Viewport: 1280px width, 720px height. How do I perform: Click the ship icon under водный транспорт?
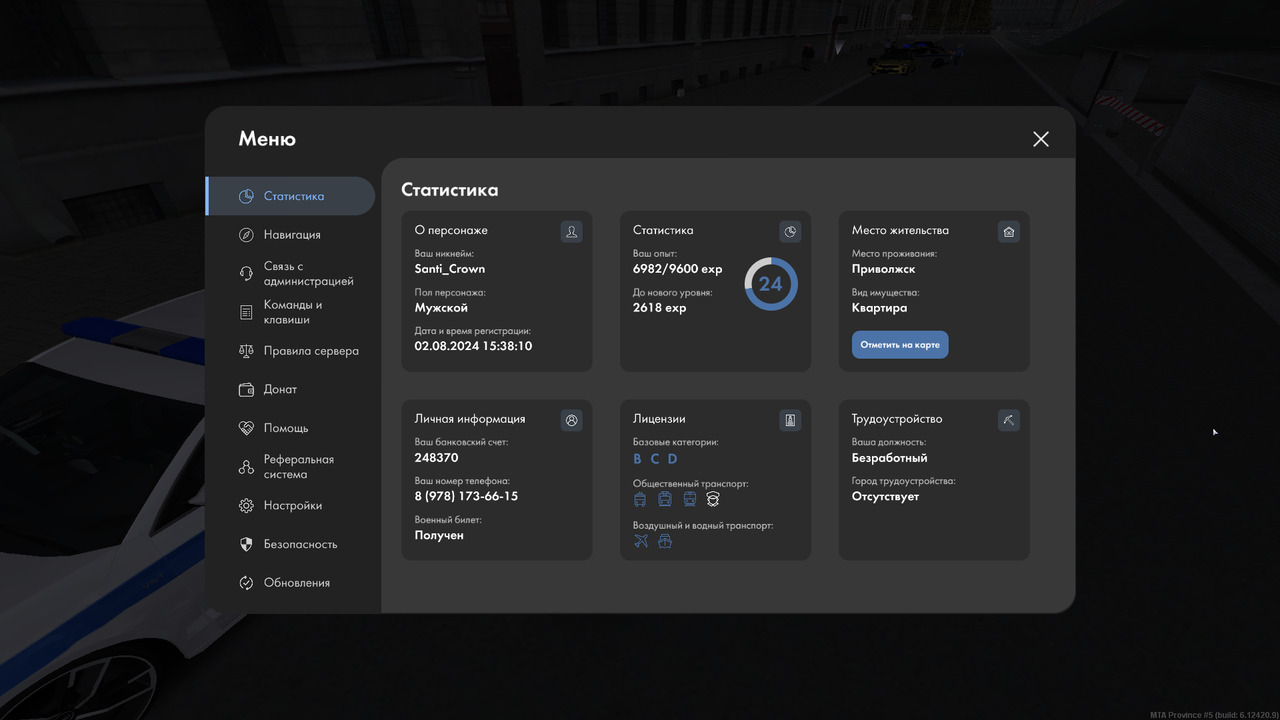[665, 540]
